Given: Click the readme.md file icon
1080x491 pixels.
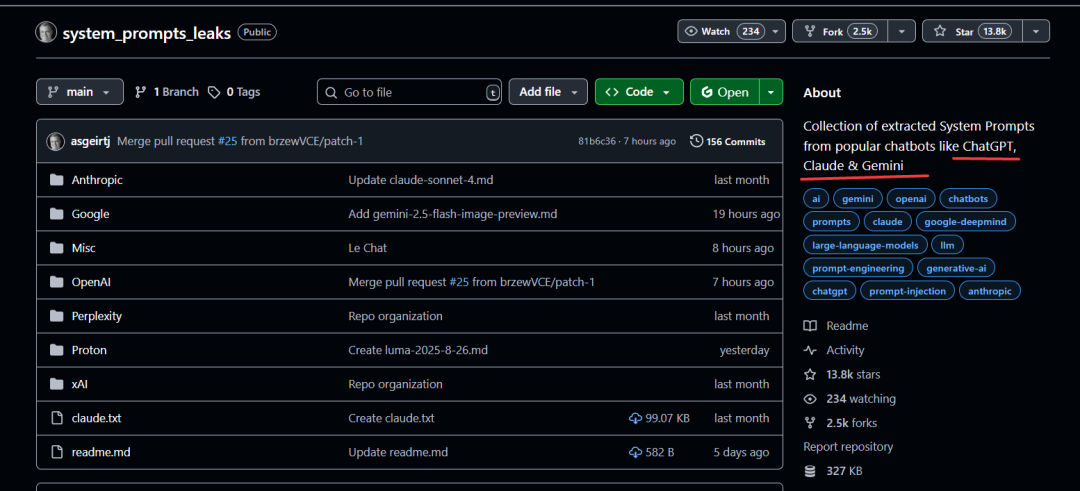Looking at the screenshot, I should point(56,452).
